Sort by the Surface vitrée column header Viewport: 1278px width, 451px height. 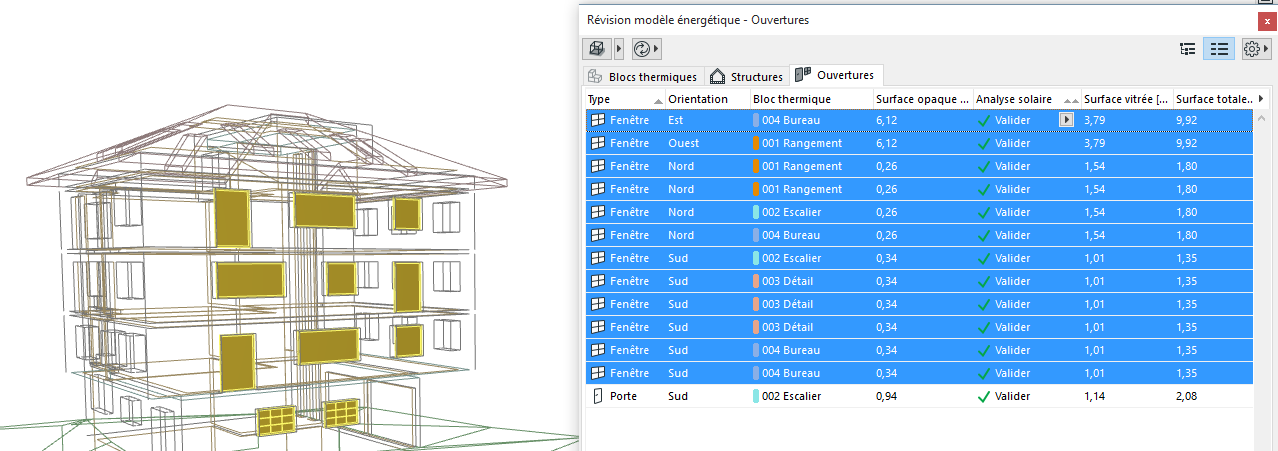tap(1127, 99)
